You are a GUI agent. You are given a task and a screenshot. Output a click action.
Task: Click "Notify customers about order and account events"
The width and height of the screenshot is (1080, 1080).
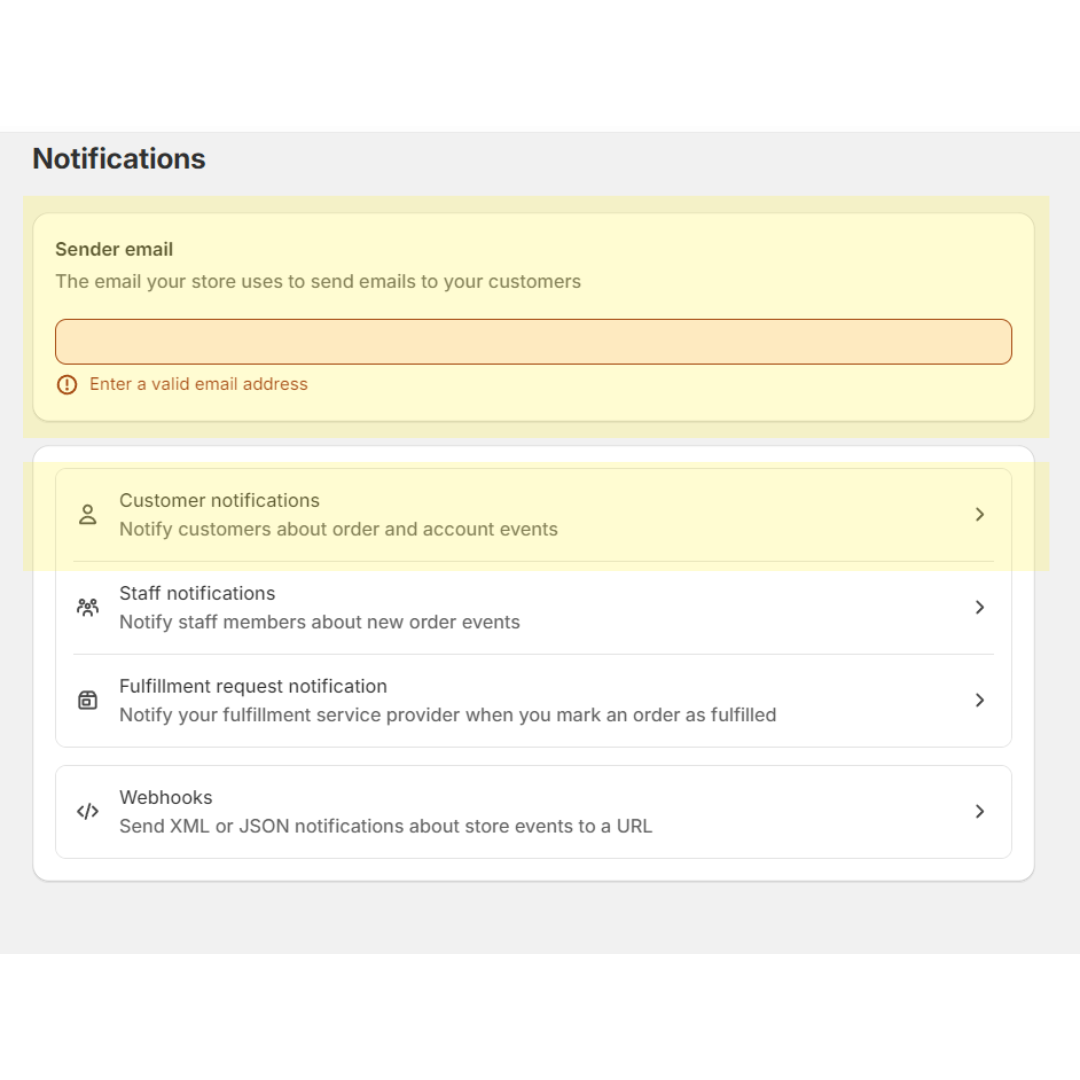(x=338, y=529)
